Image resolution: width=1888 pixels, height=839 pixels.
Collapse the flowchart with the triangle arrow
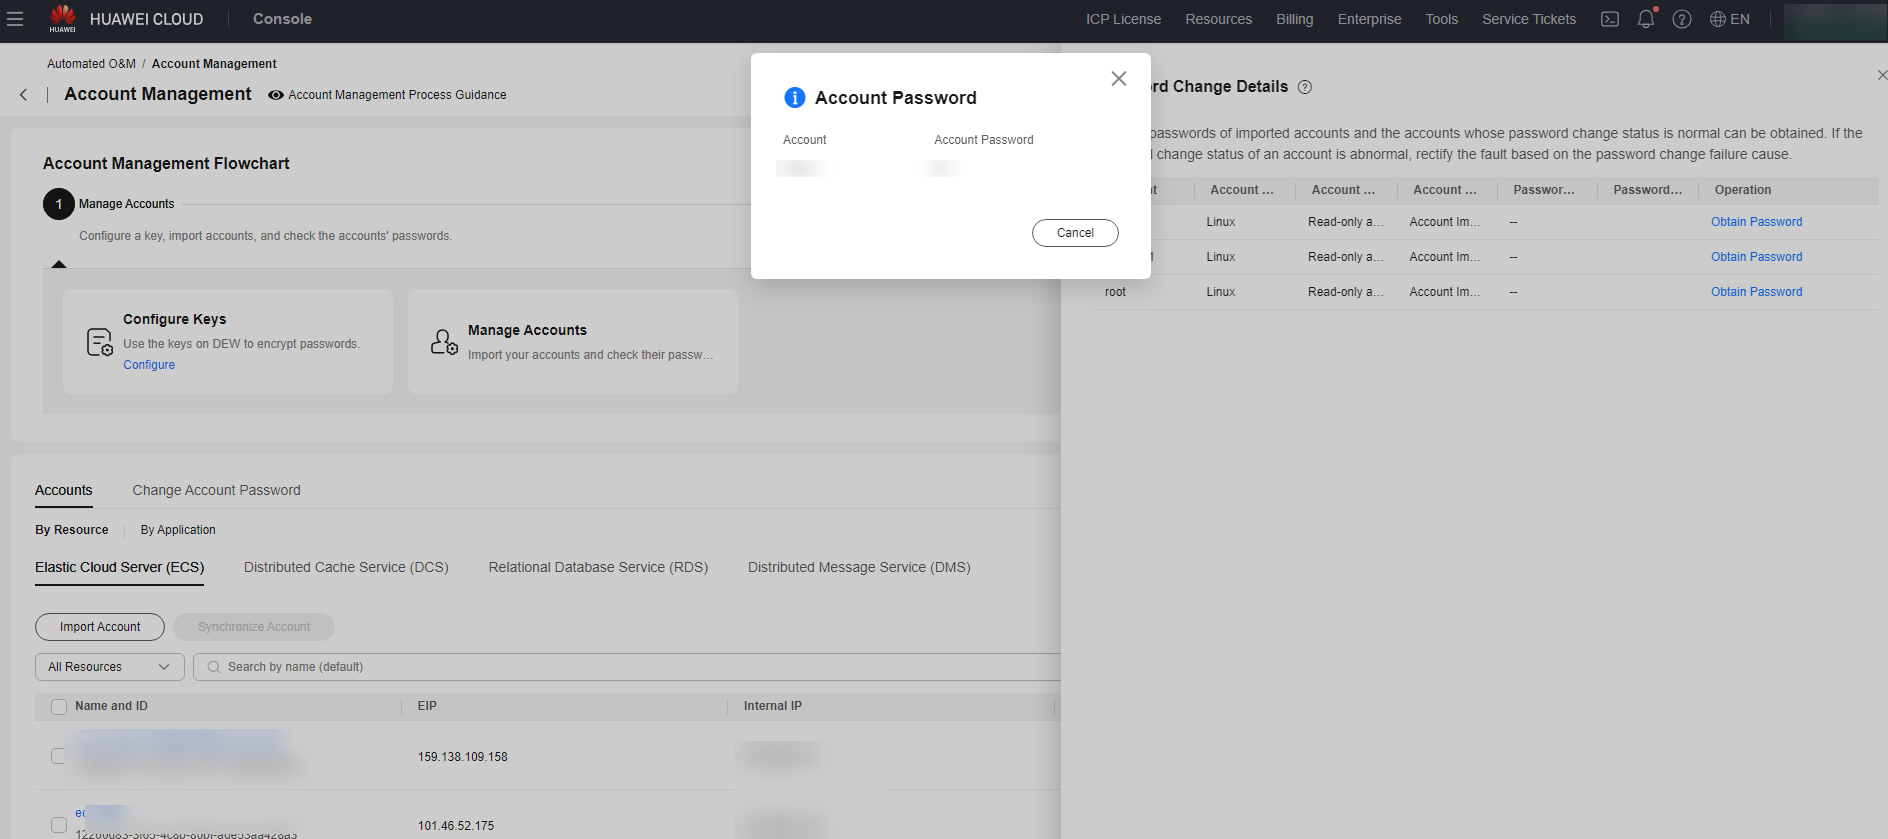click(59, 264)
